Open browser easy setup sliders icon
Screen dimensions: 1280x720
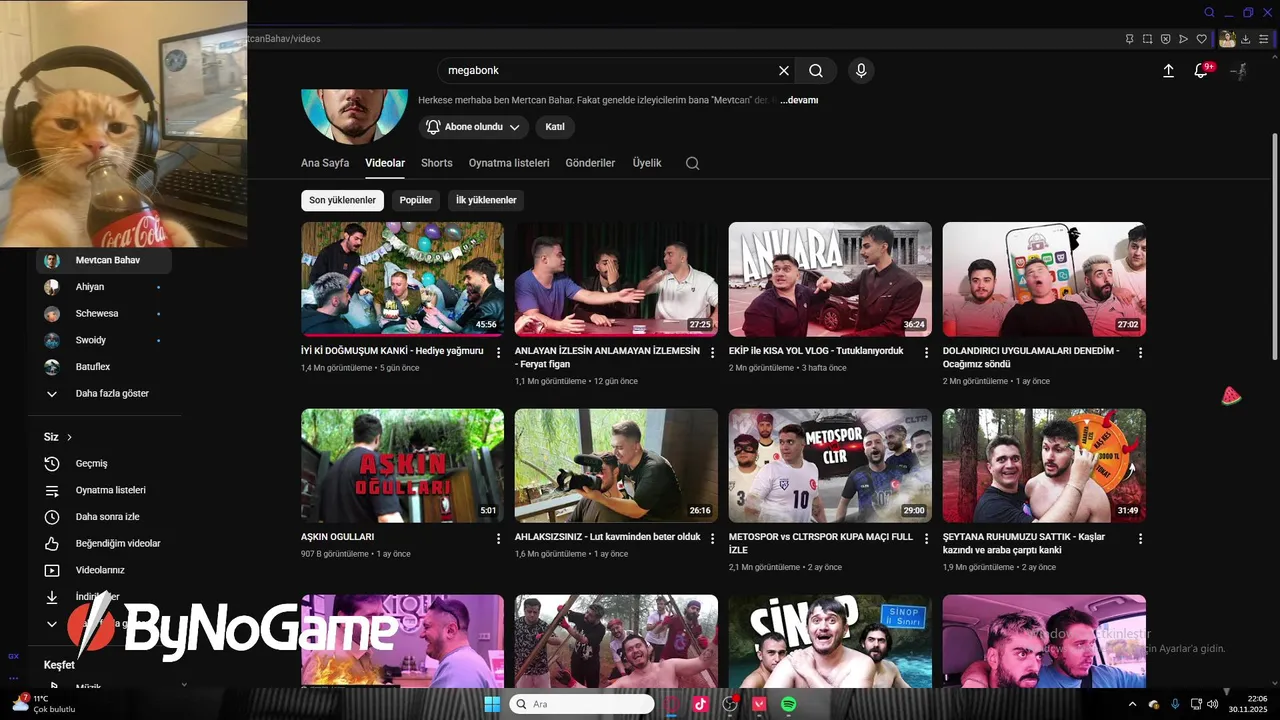click(1265, 39)
